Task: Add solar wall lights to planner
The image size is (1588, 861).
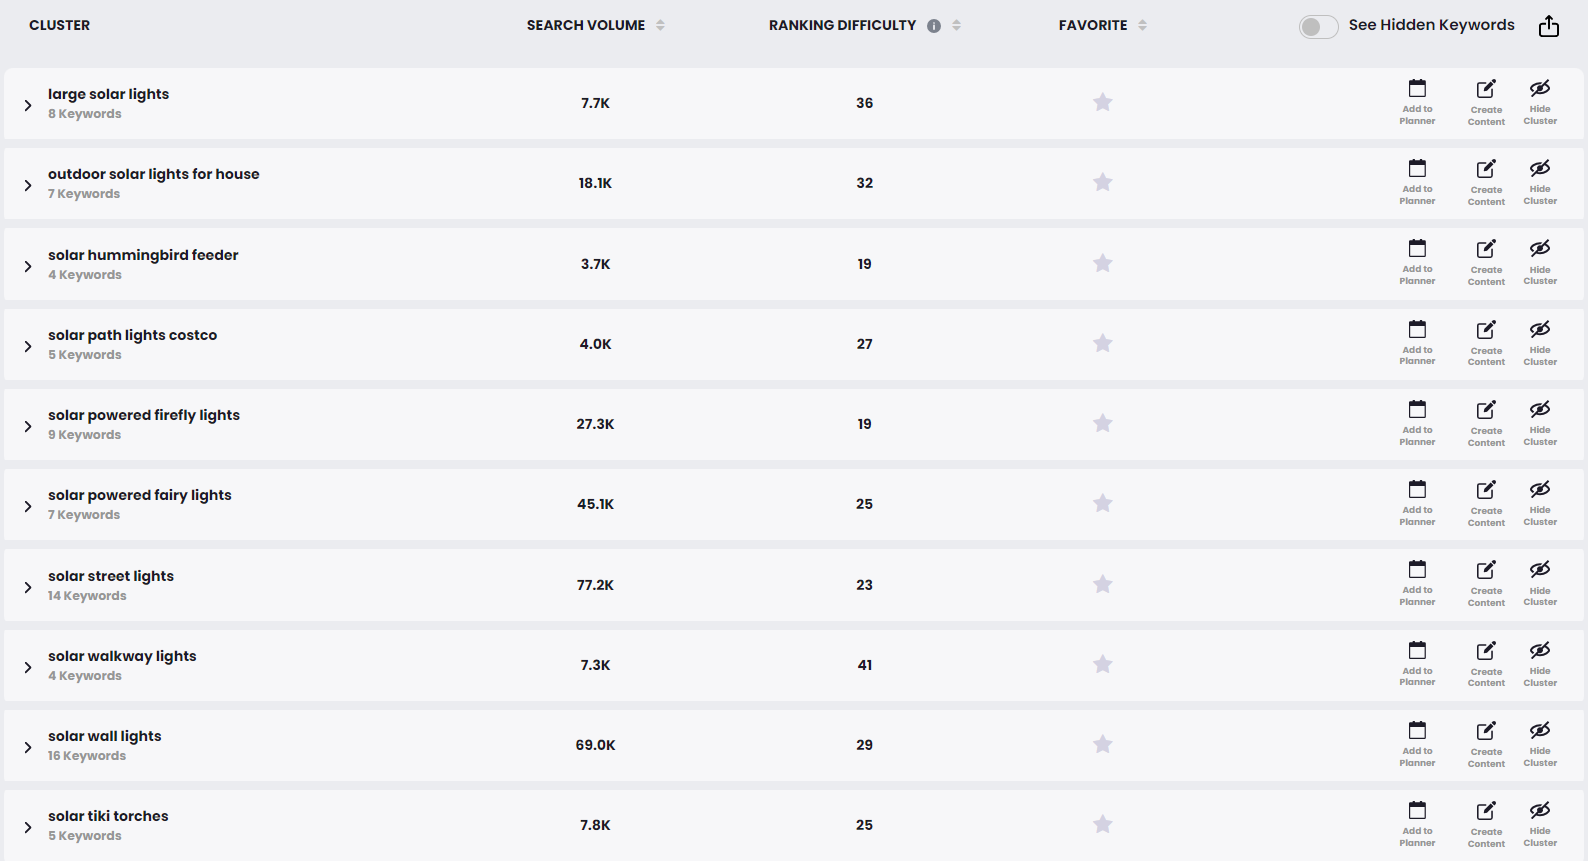Action: coord(1417,743)
